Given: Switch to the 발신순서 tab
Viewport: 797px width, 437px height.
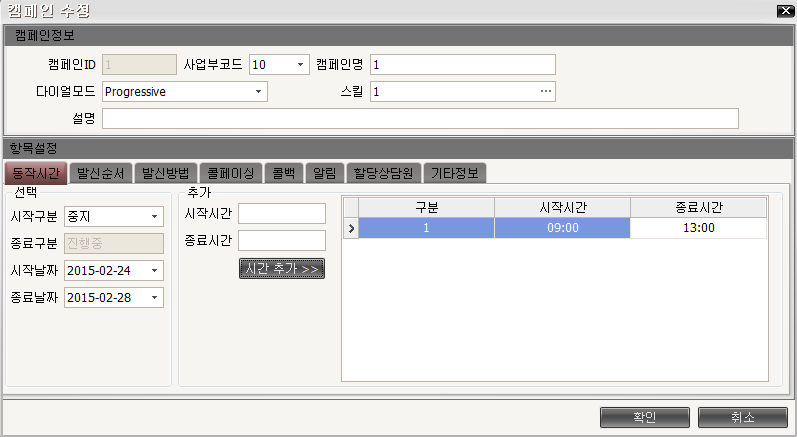Looking at the screenshot, I should (x=101, y=173).
